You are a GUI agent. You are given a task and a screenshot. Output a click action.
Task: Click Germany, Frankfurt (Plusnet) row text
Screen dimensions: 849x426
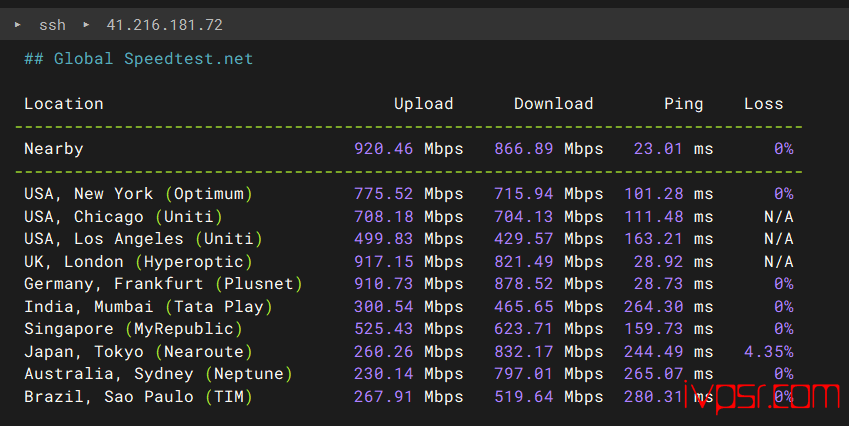click(163, 285)
